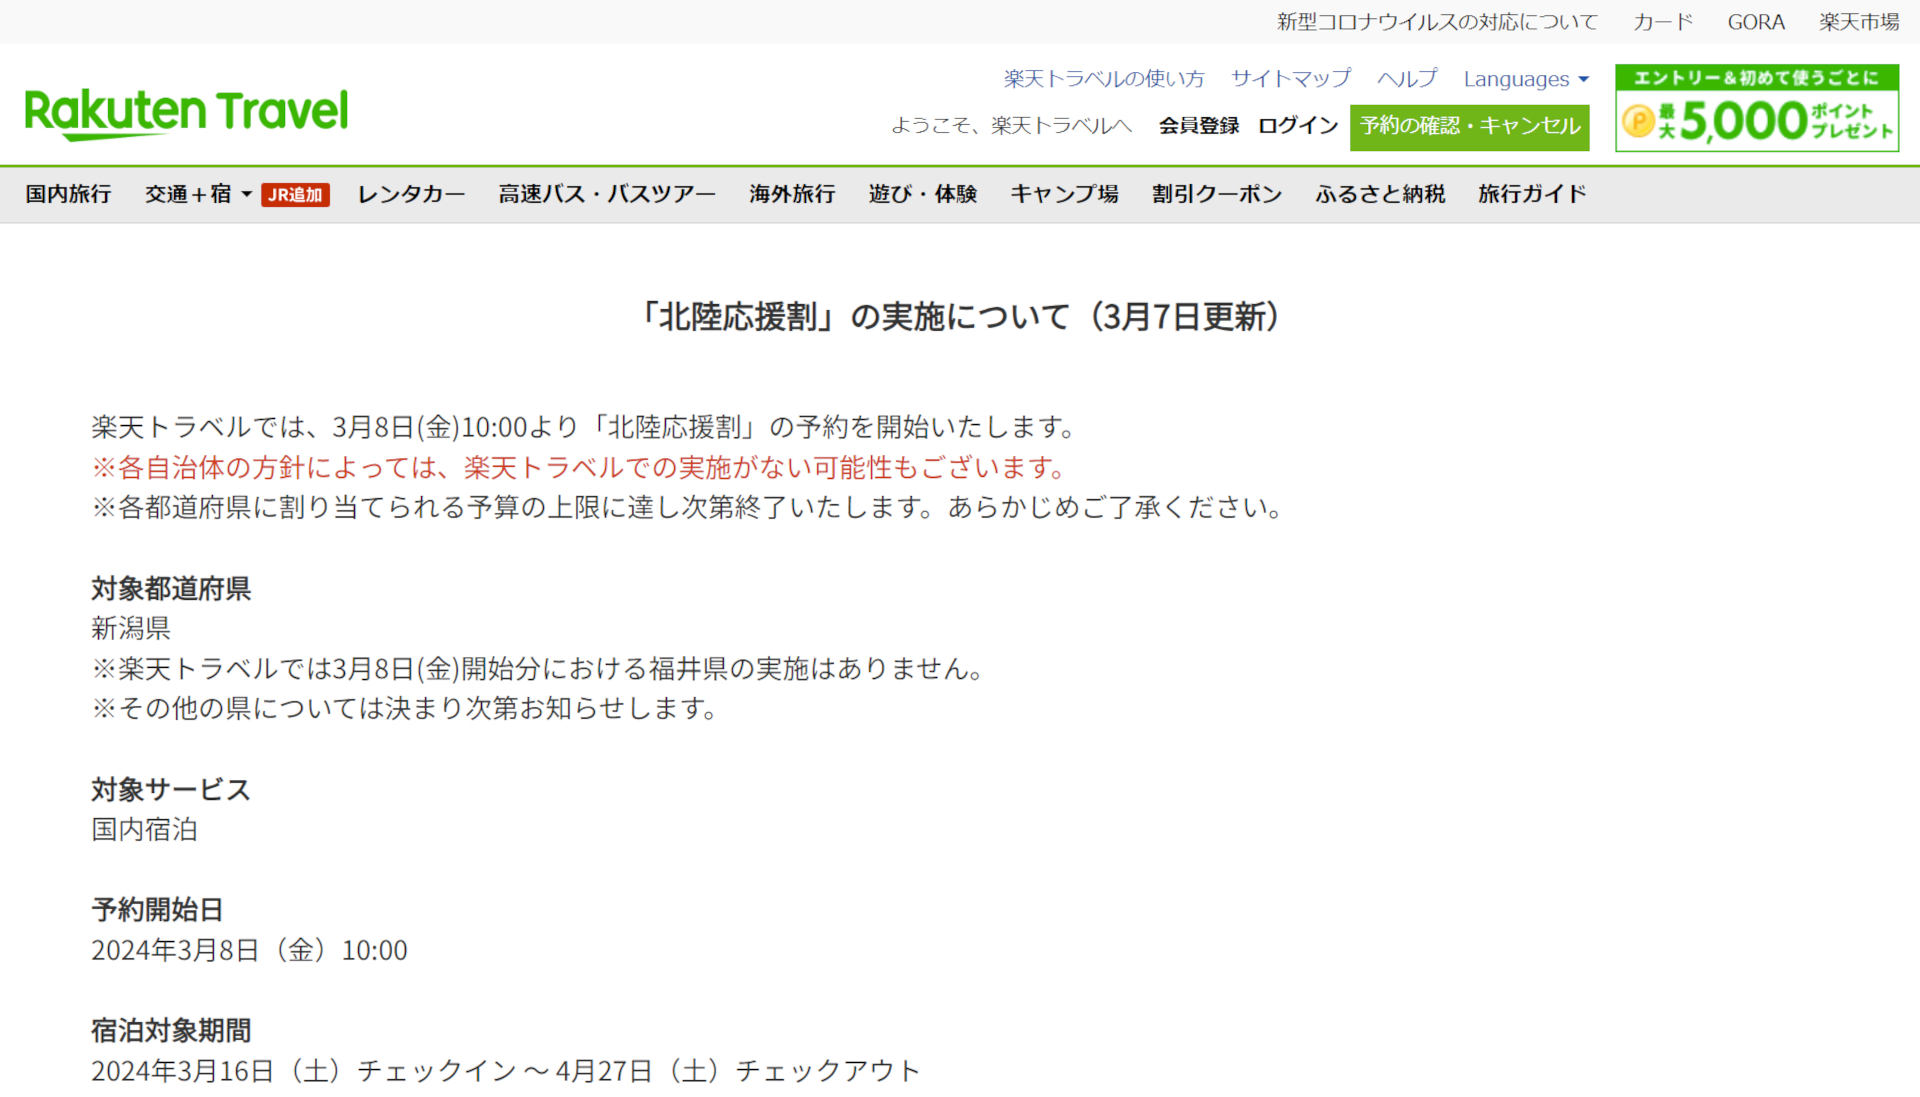Click the 対象サービス heading

coord(171,790)
